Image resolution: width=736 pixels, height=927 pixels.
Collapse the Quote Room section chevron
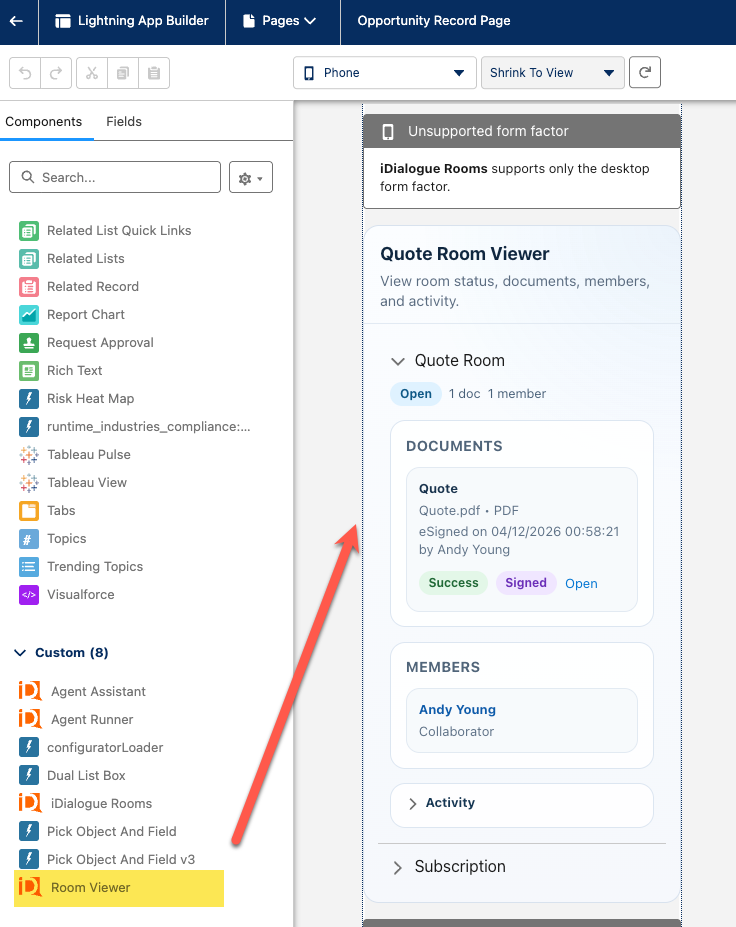point(398,361)
